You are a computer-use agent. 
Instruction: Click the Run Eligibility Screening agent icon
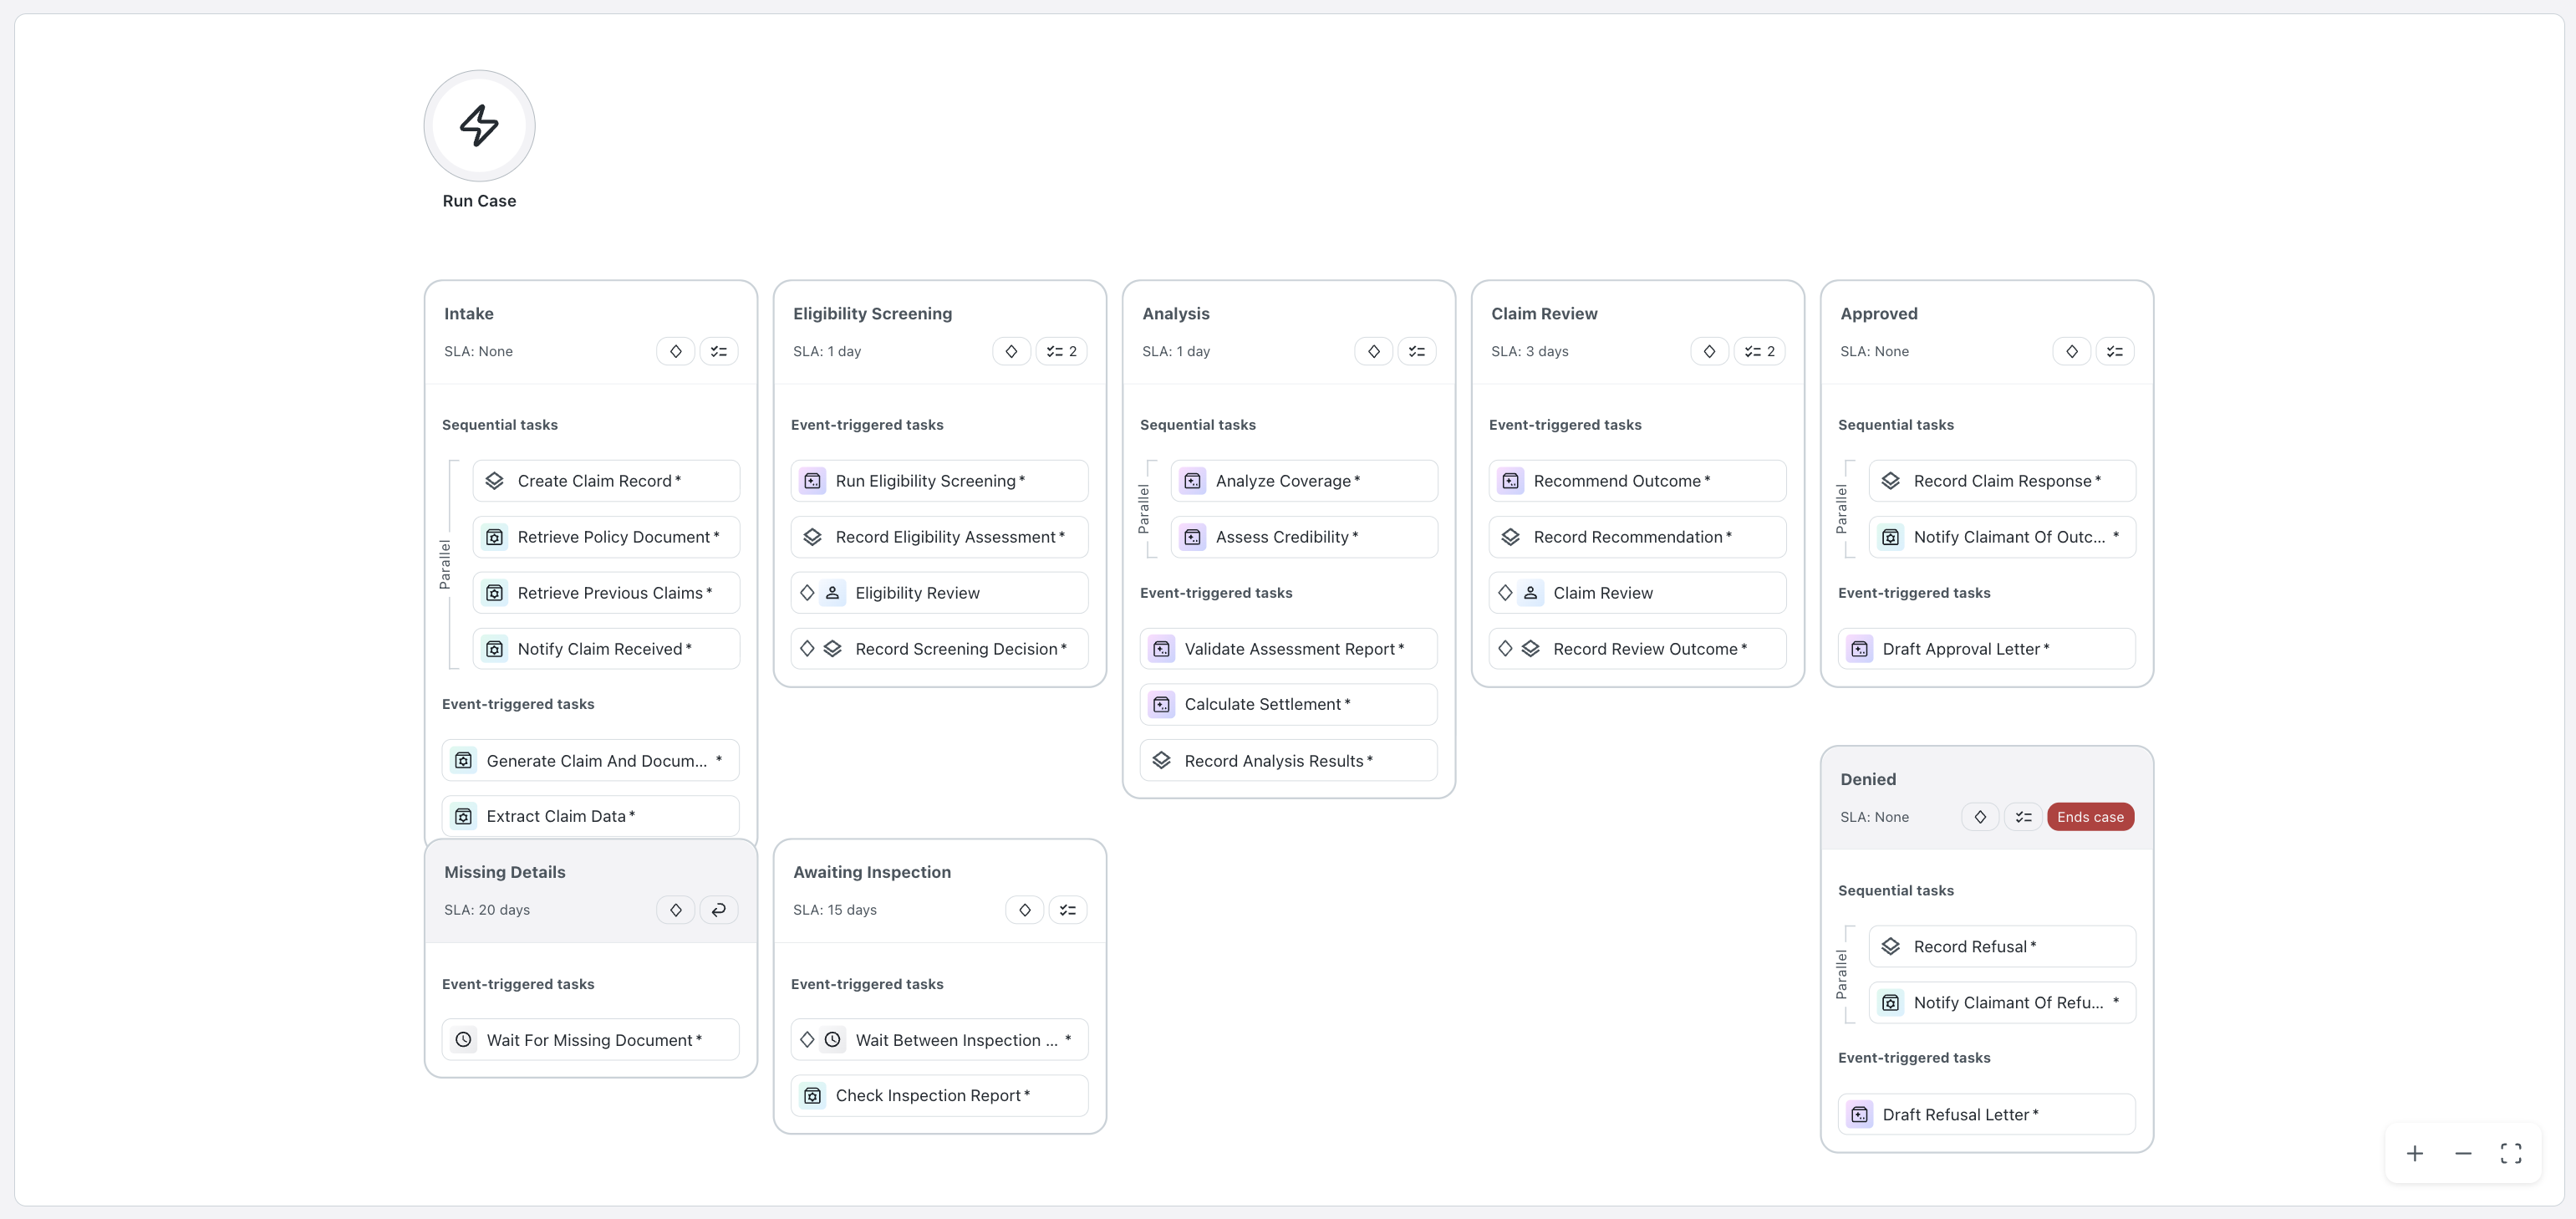[x=813, y=481]
